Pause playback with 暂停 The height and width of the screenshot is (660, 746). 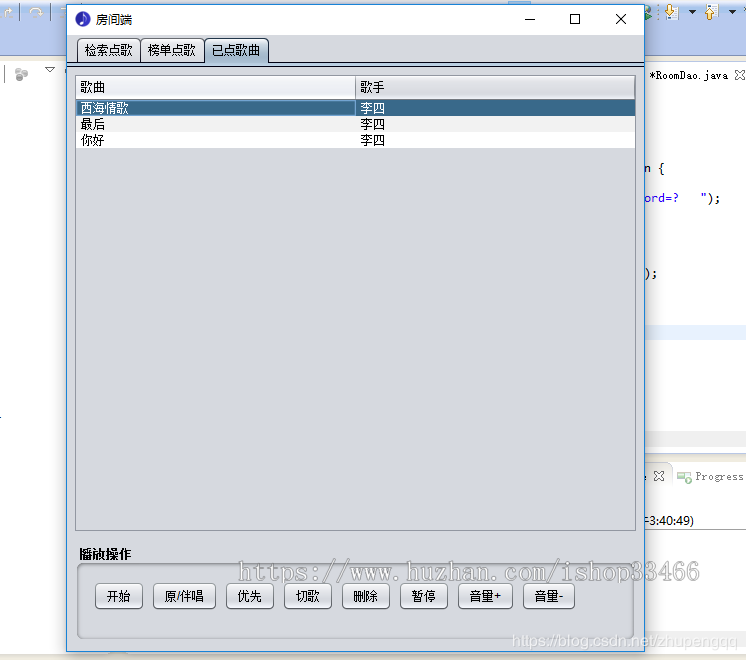424,596
